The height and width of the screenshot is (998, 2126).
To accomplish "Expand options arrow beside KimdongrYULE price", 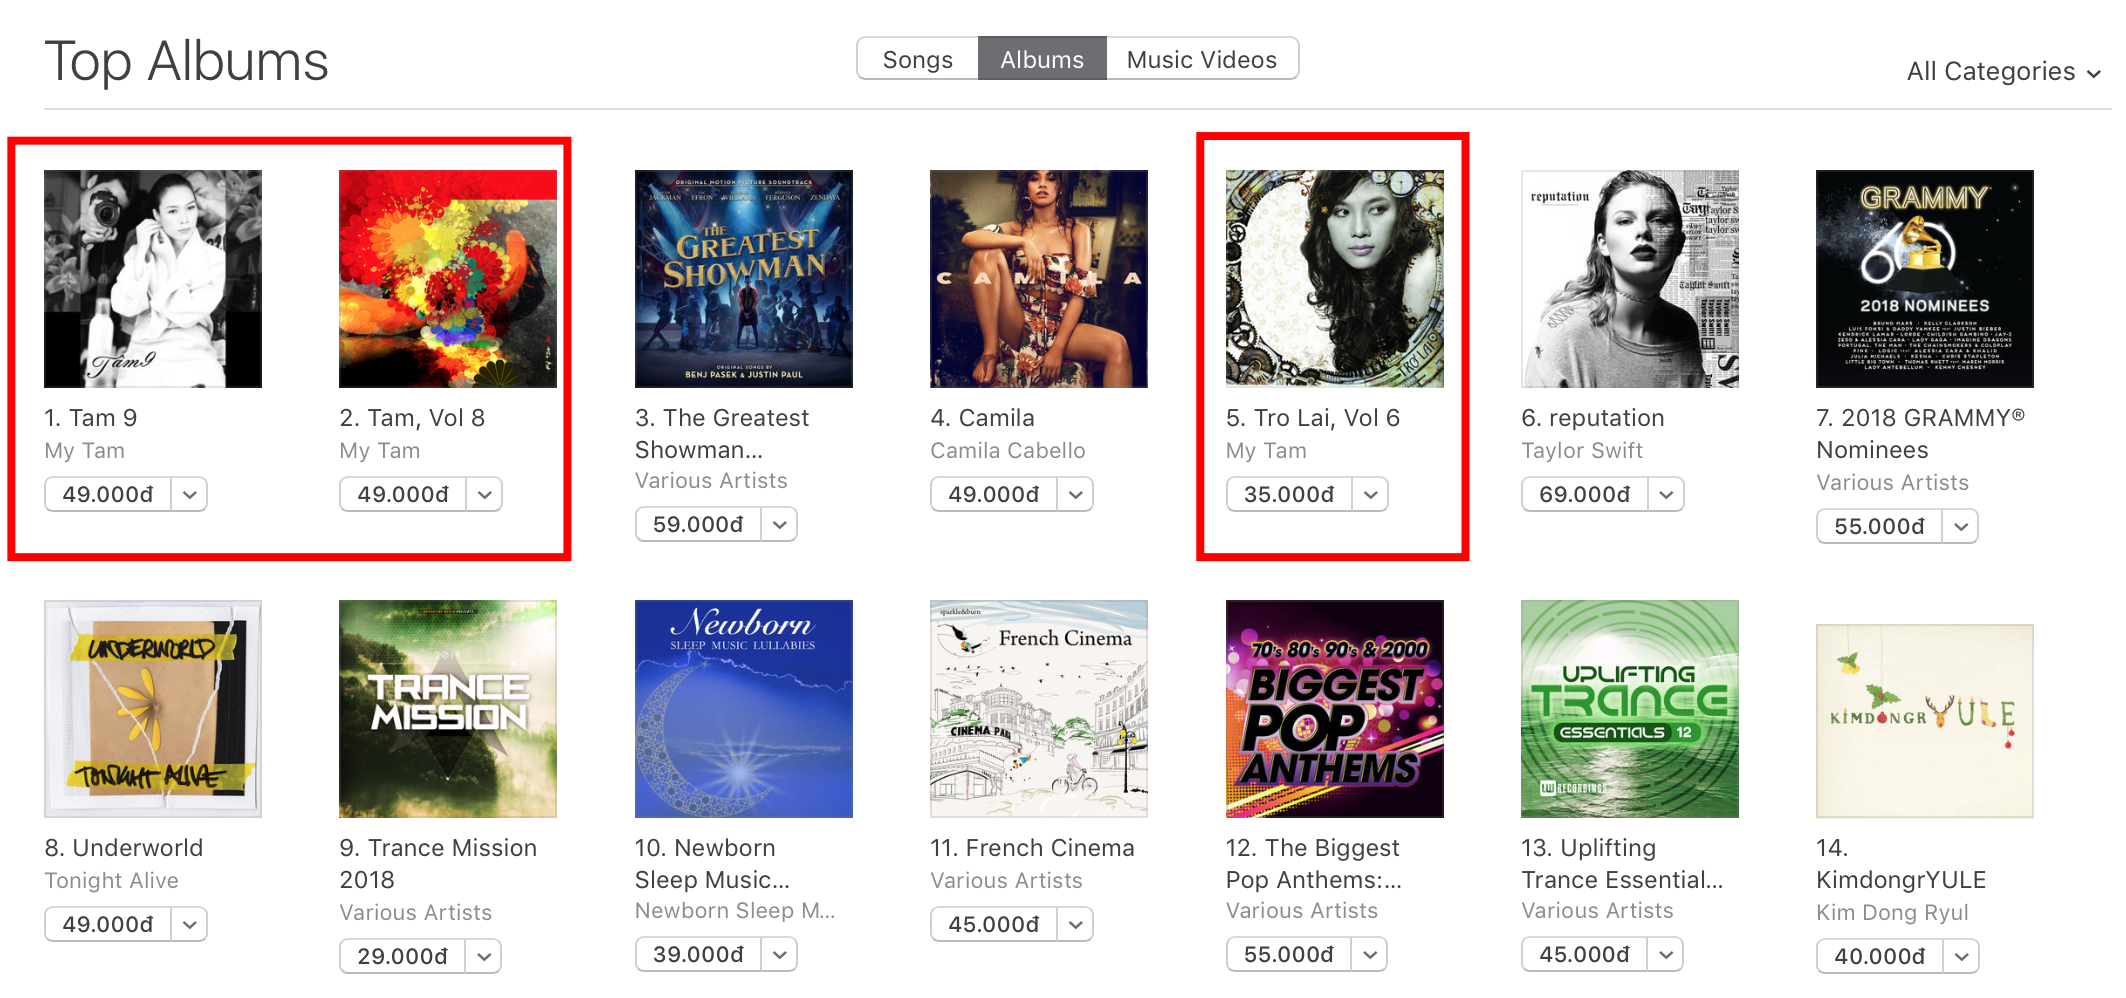I will (1961, 956).
